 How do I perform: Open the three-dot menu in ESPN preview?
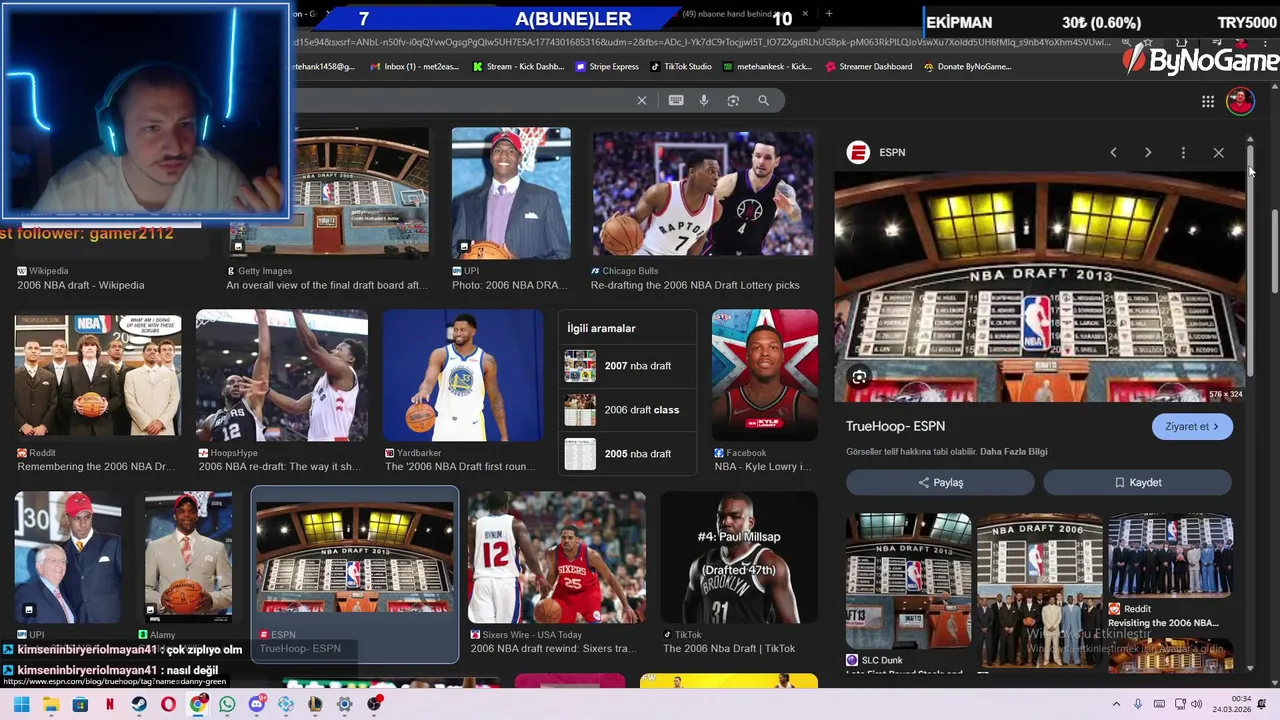point(1183,152)
